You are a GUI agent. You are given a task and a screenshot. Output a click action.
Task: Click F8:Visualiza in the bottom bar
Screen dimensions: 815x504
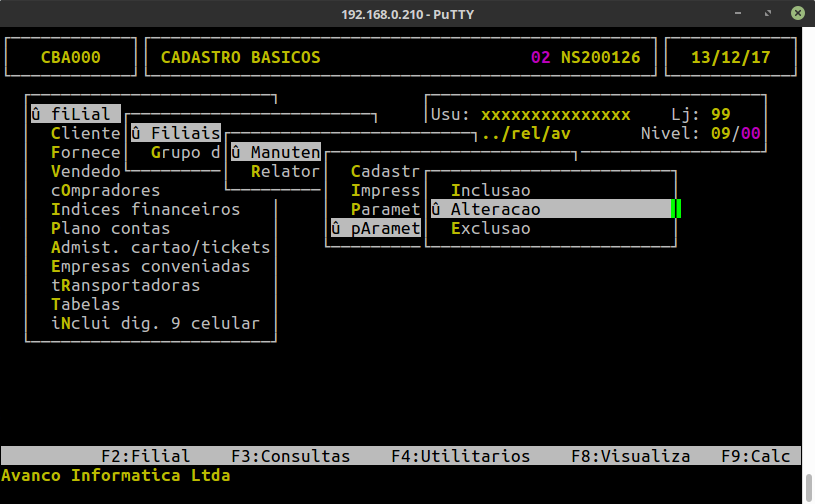coord(630,456)
